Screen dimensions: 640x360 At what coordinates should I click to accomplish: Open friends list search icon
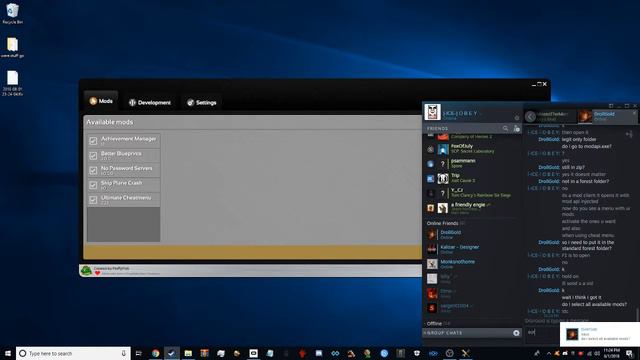click(x=505, y=128)
